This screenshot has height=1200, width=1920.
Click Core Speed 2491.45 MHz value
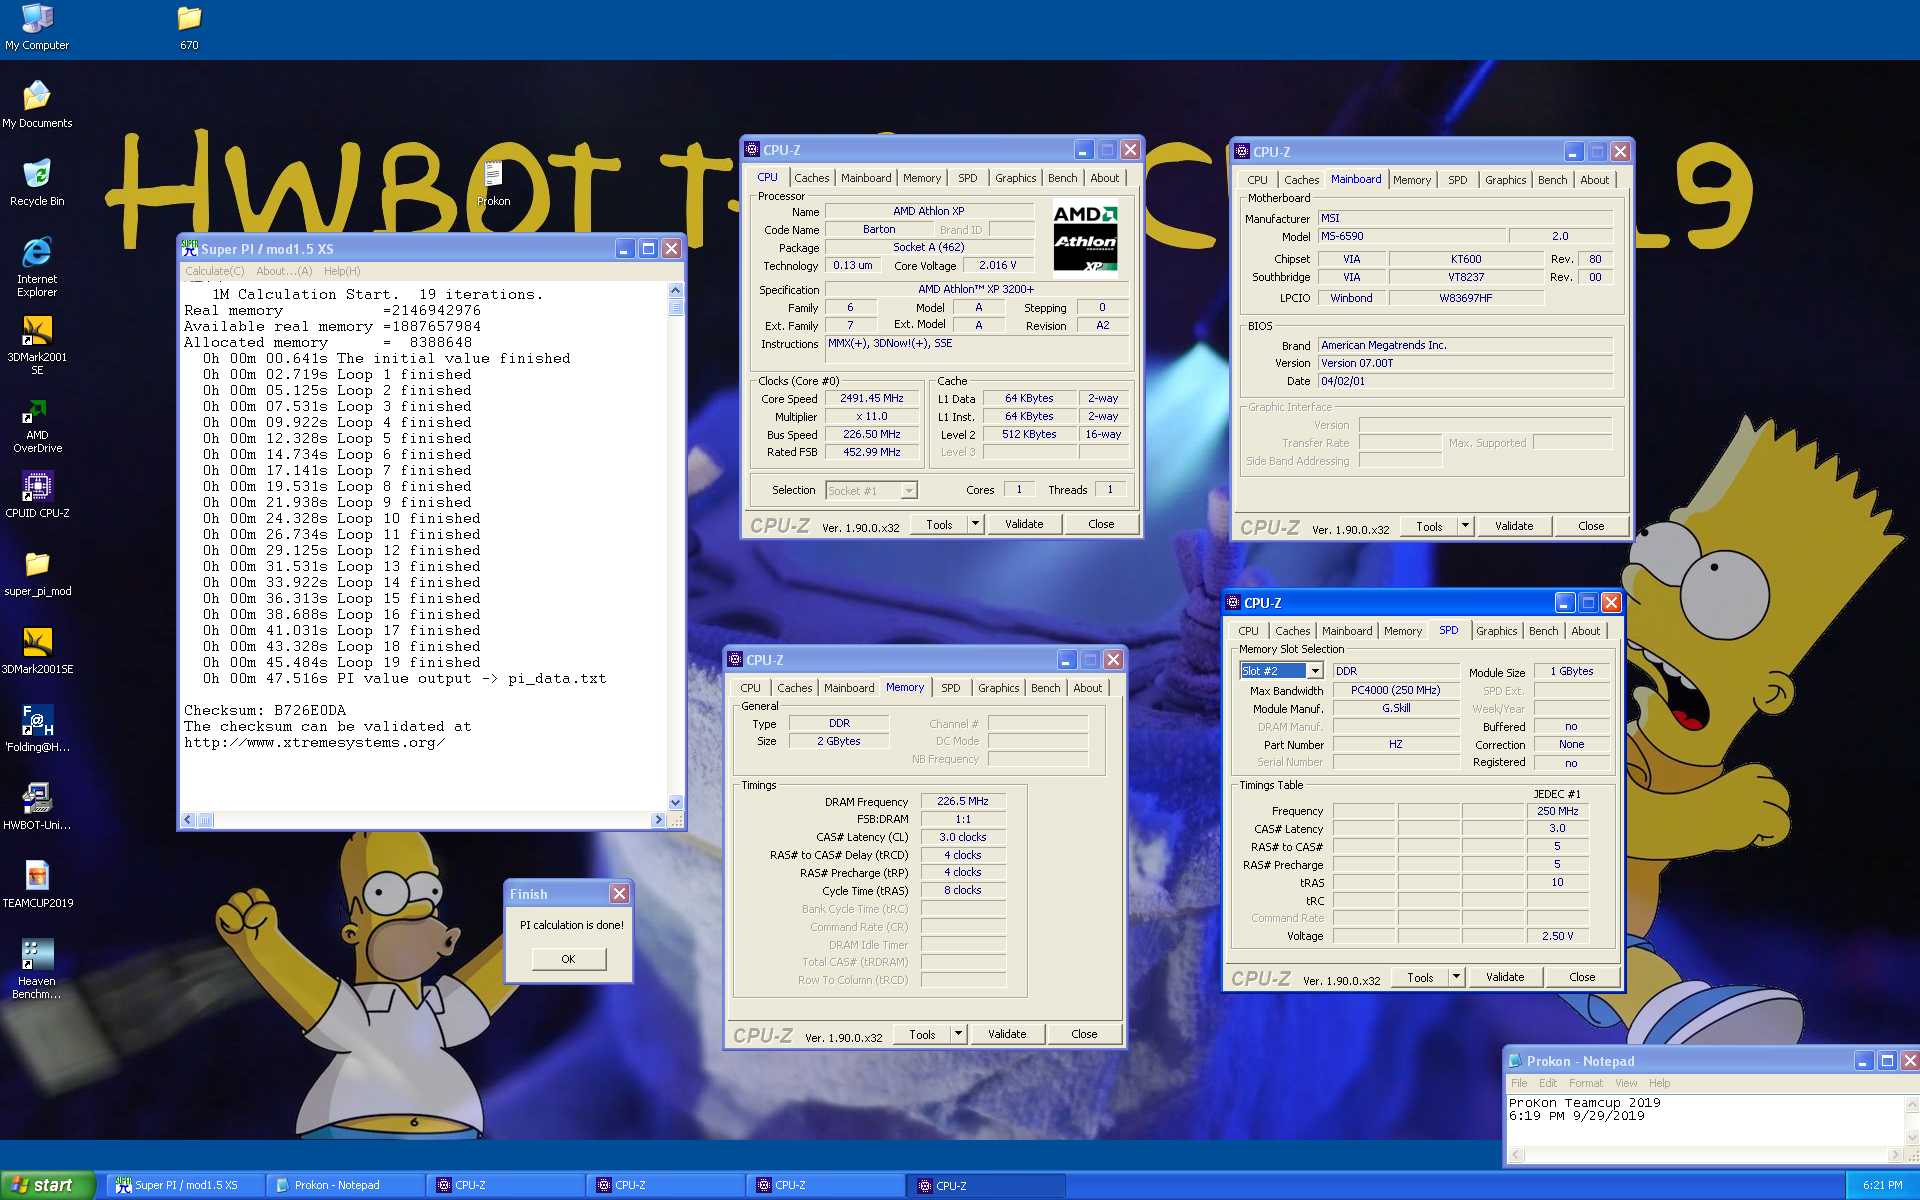click(x=871, y=398)
